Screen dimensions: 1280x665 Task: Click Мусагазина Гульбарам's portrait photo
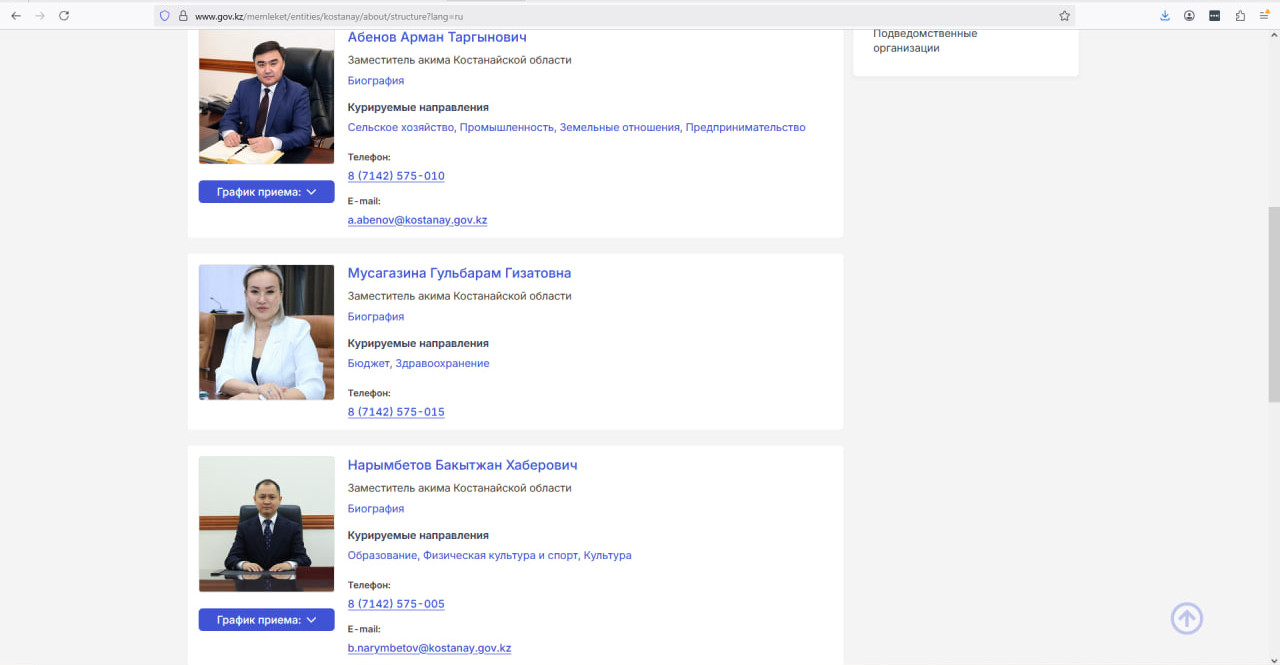click(x=266, y=332)
